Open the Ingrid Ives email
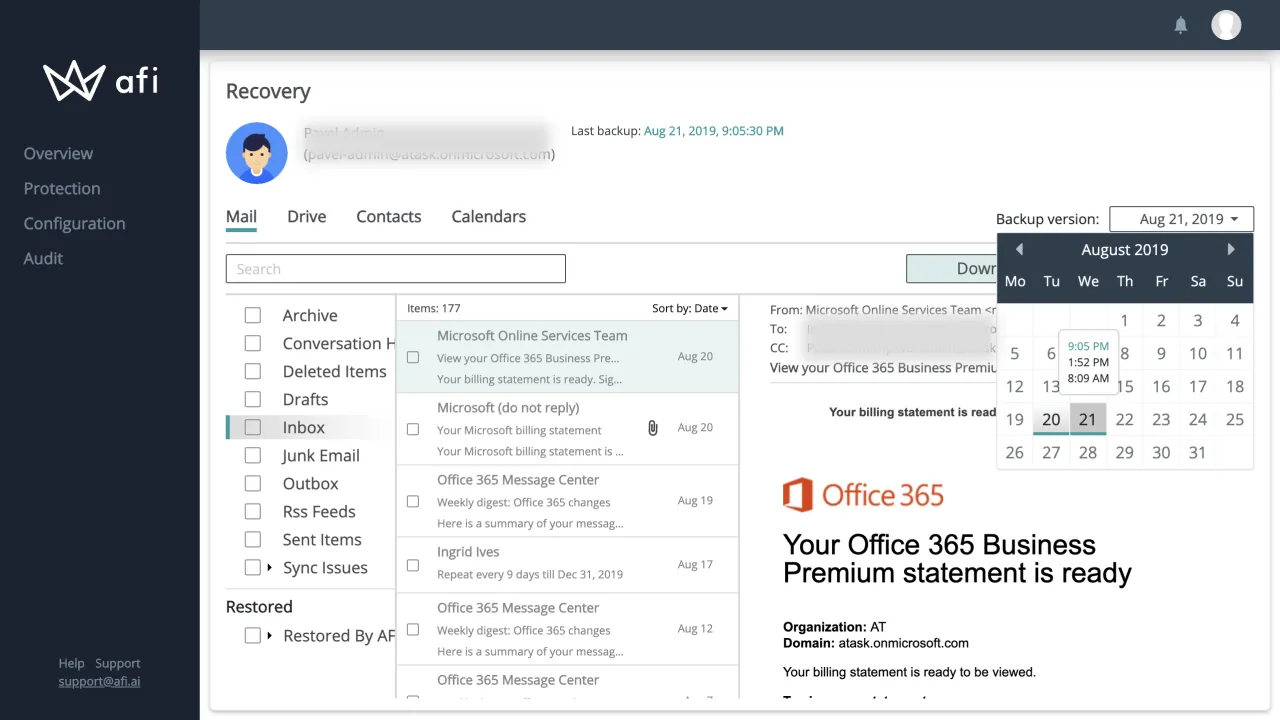The width and height of the screenshot is (1280, 720). (x=567, y=565)
